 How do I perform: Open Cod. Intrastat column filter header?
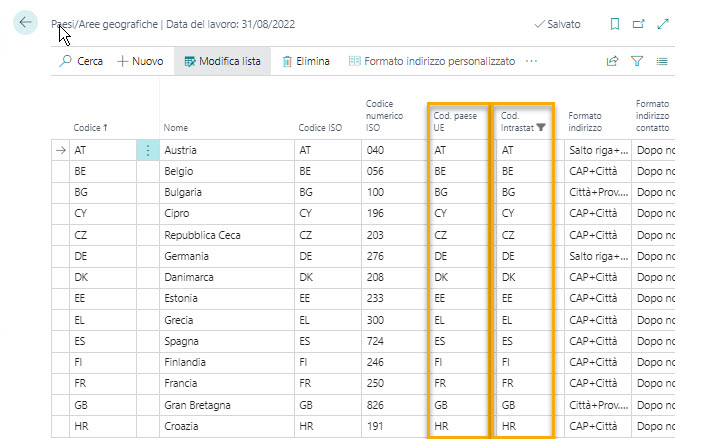(523, 121)
